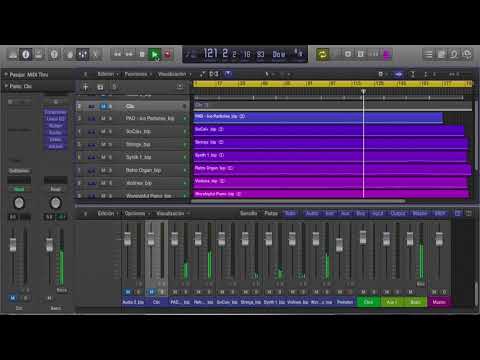
Task: Click the yellow cycle range ruler
Action: (333, 84)
